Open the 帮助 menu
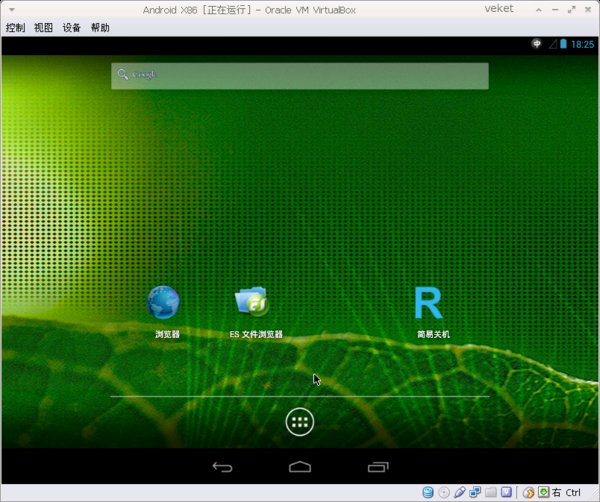This screenshot has width=600, height=502. 100,28
